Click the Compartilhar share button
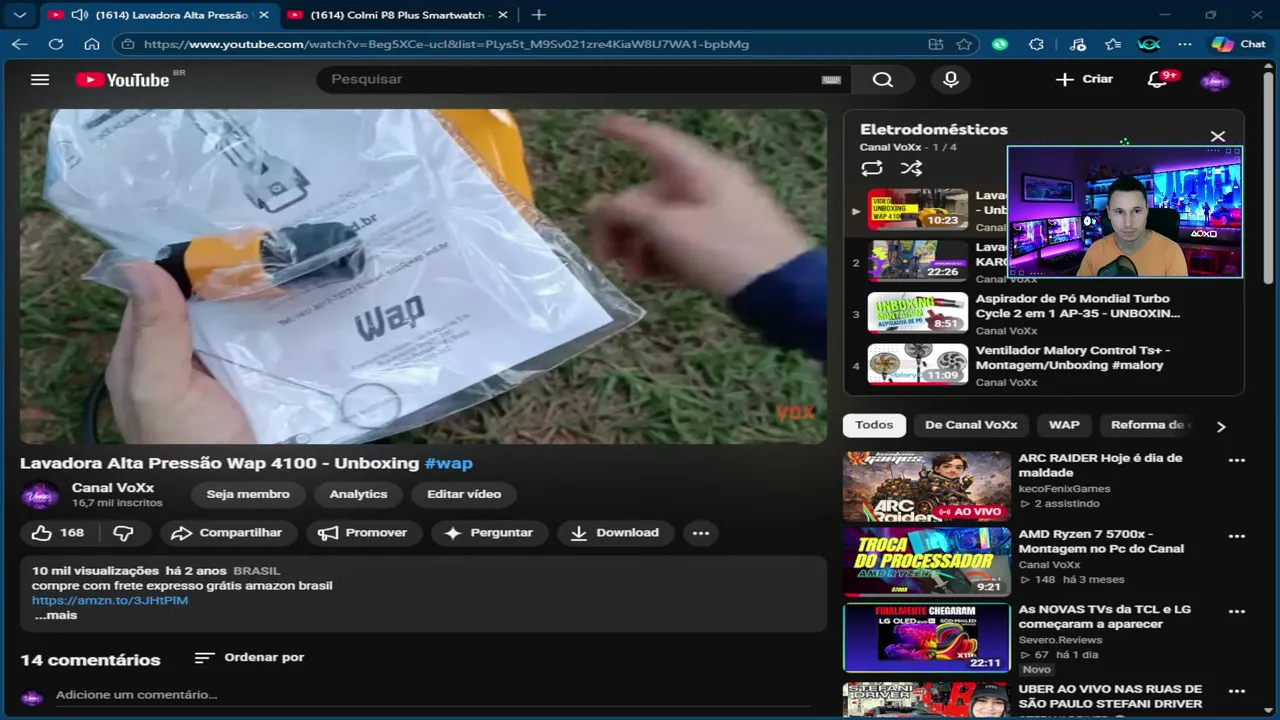 [227, 533]
